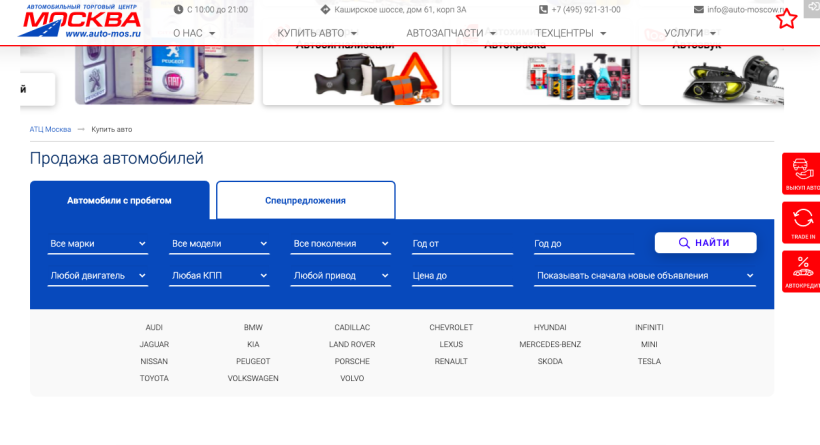Image resolution: width=820 pixels, height=445 pixels.
Task: Click the Moscow auto center logo
Action: click(80, 21)
